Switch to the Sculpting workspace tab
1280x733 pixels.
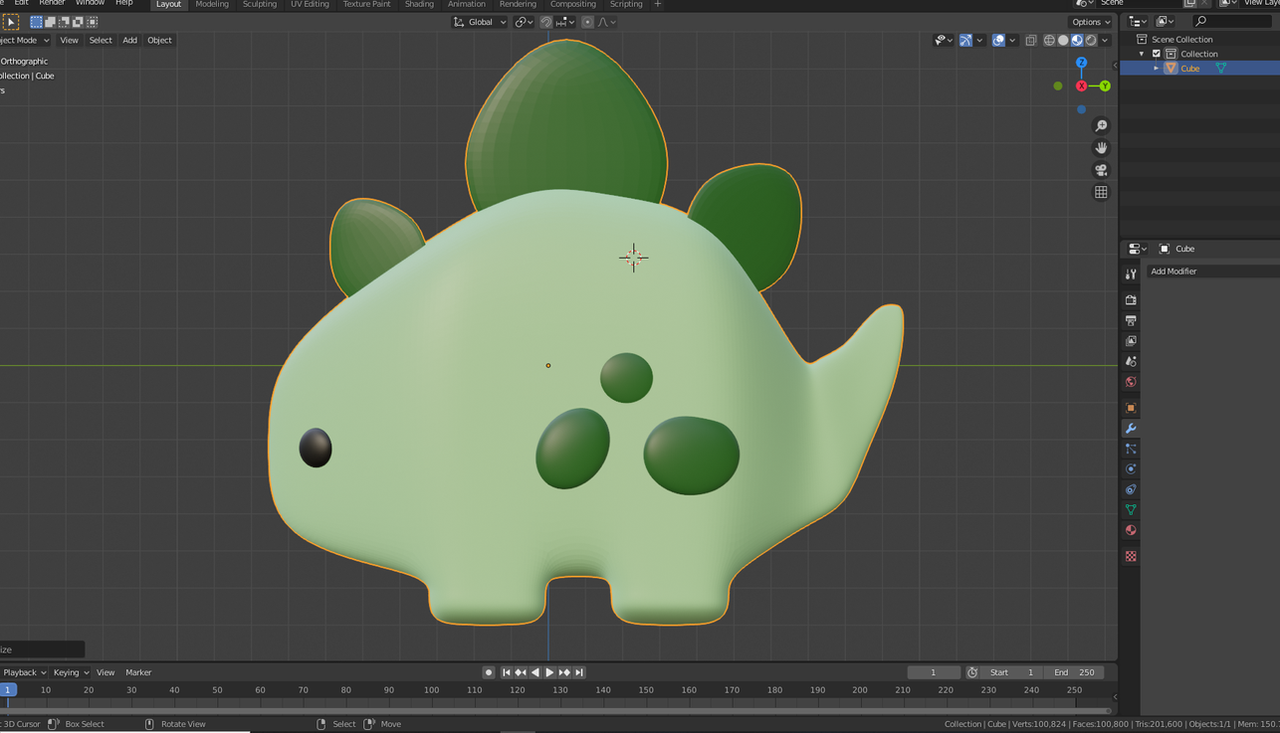pyautogui.click(x=260, y=4)
